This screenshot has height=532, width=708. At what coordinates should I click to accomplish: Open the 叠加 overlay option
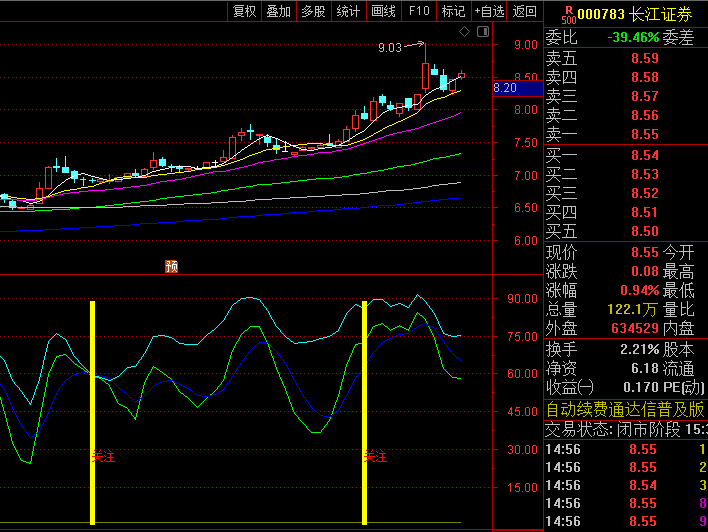(x=278, y=11)
